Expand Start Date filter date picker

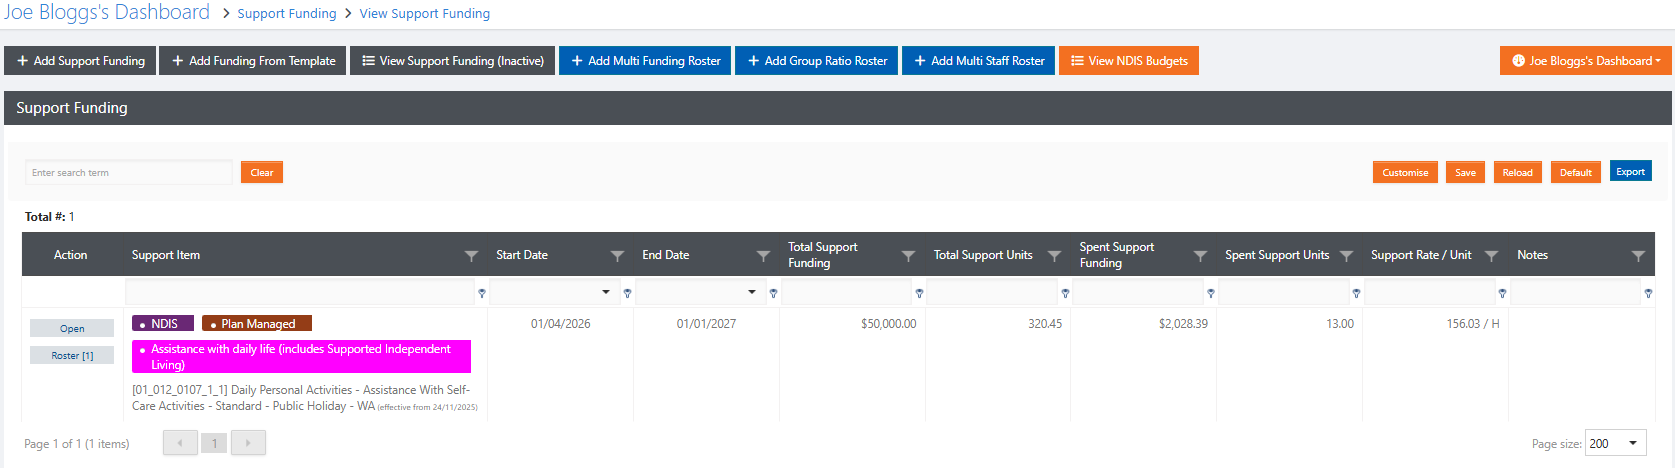(606, 292)
